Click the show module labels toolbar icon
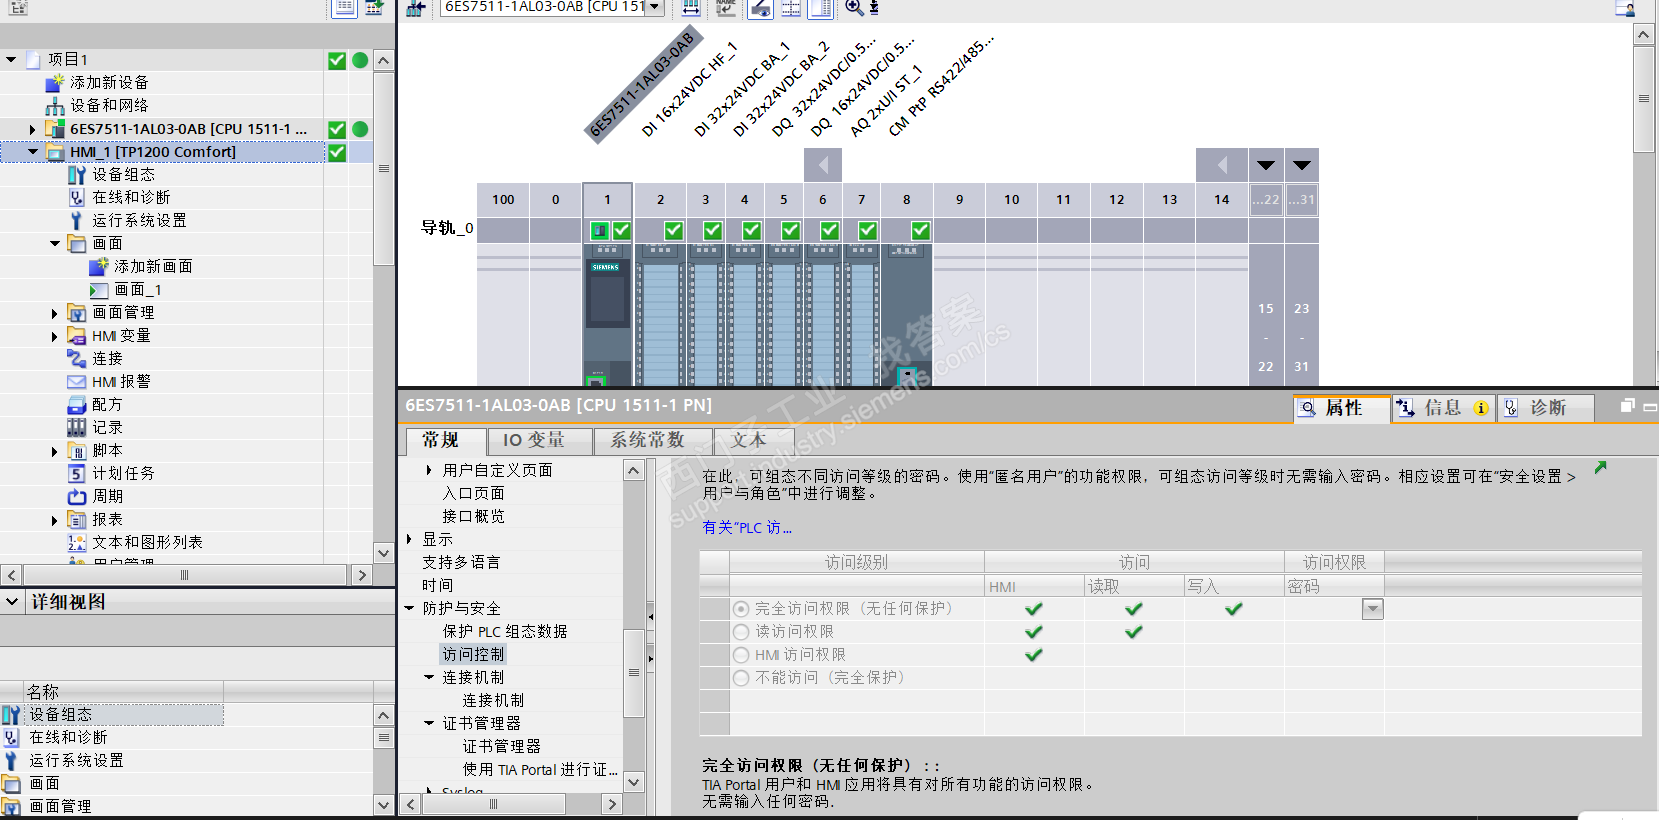This screenshot has width=1659, height=820. 759,8
